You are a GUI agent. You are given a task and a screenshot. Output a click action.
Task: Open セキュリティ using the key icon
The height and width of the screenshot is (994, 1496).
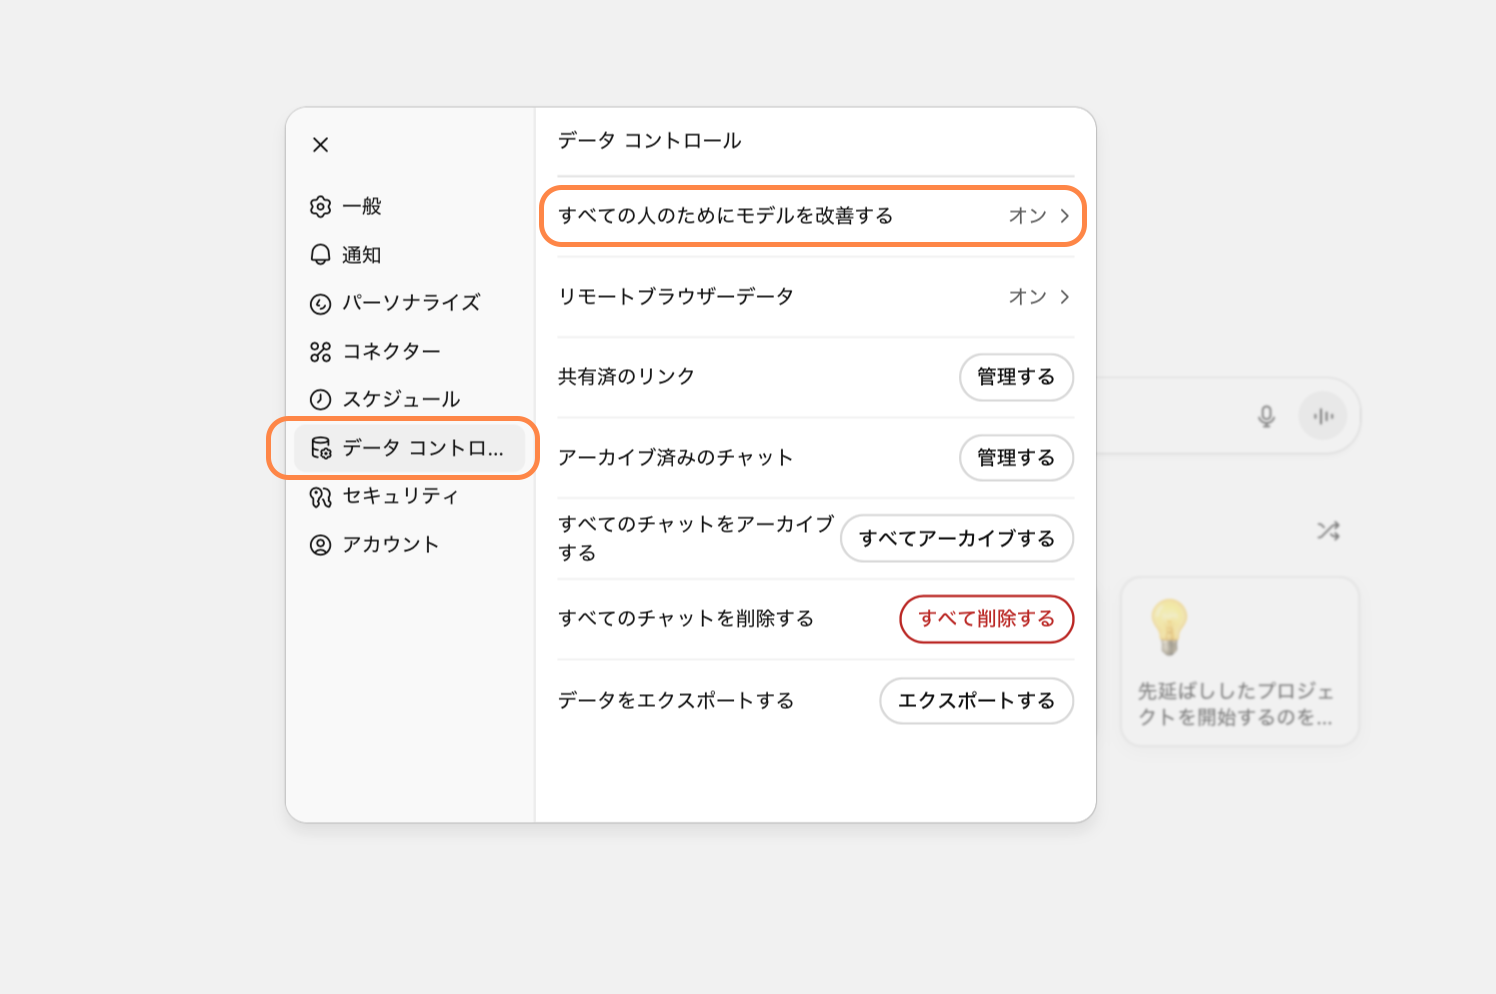pyautogui.click(x=320, y=495)
